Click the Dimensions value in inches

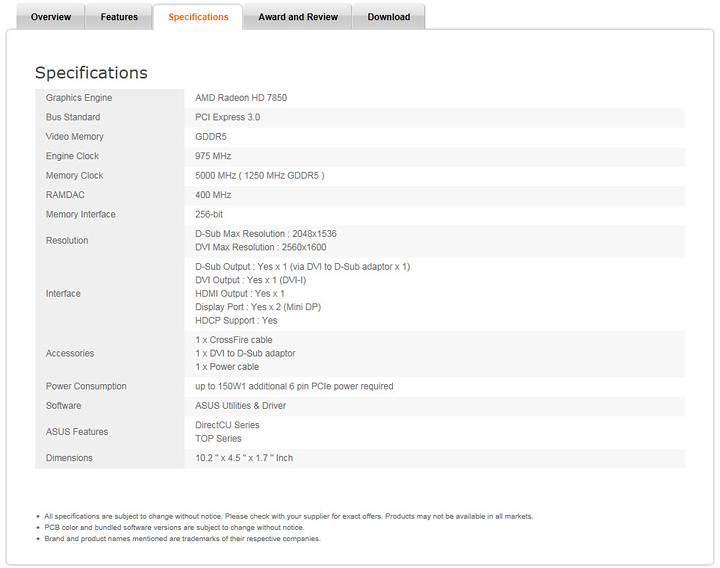click(244, 458)
